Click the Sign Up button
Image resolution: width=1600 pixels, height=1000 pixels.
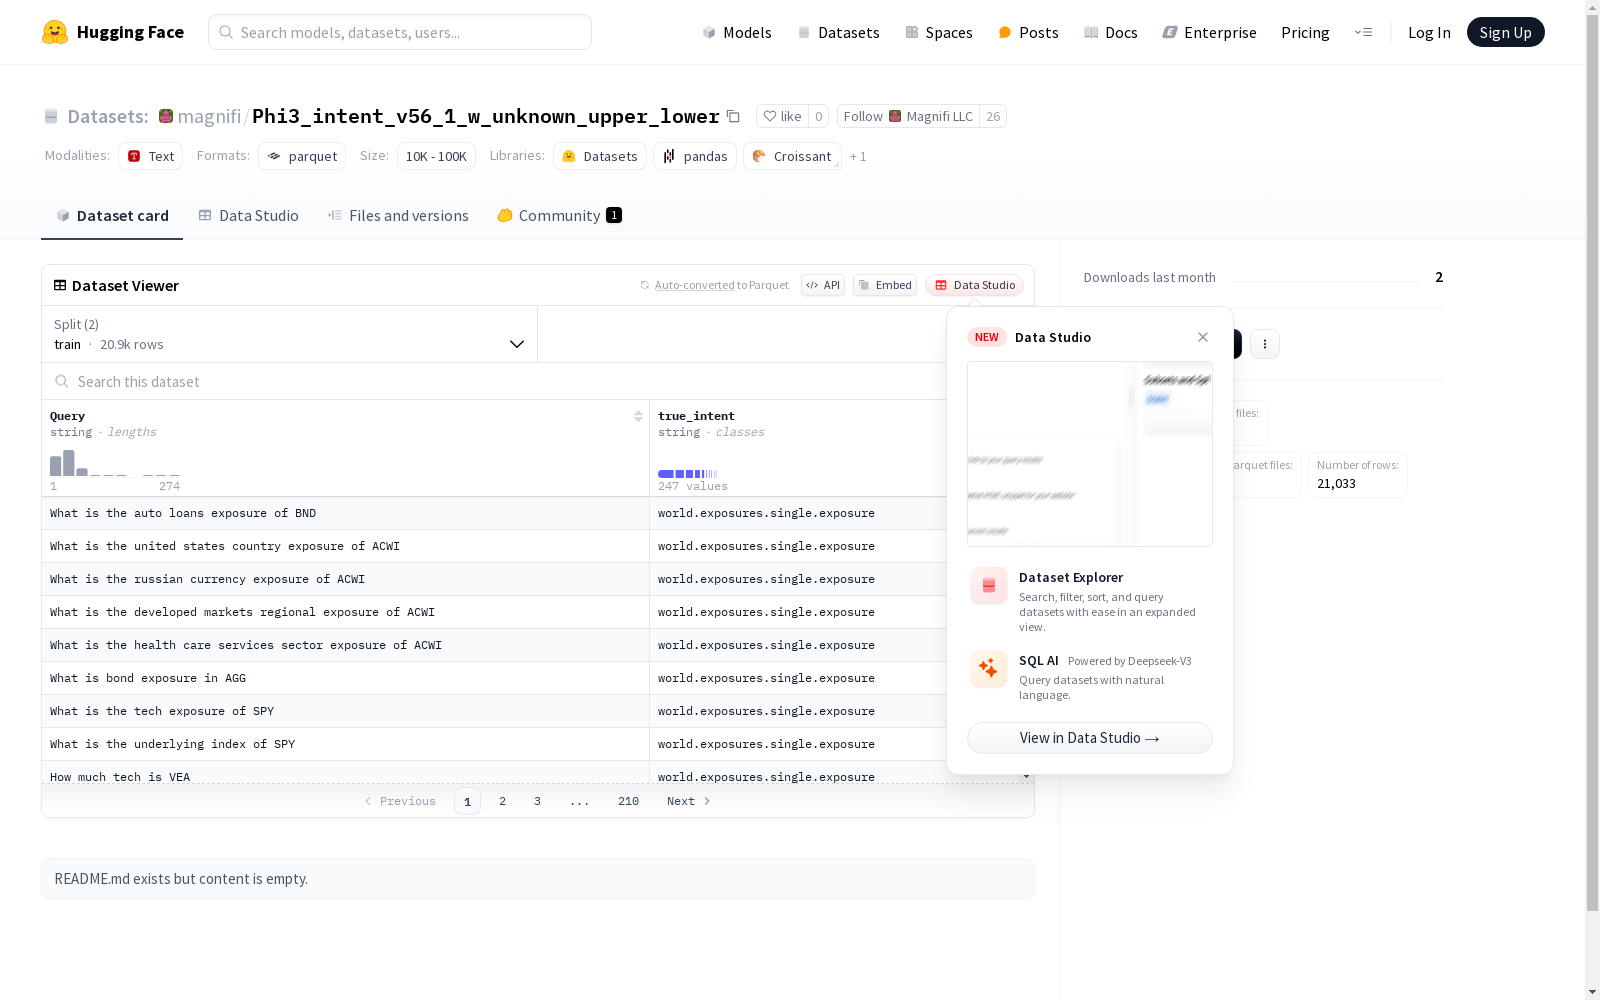pyautogui.click(x=1505, y=32)
